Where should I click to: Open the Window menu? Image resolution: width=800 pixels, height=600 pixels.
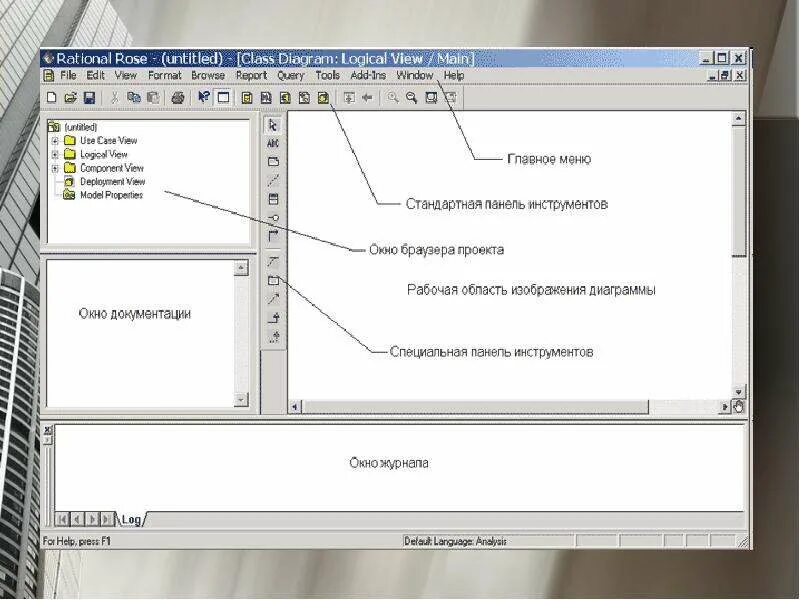415,76
